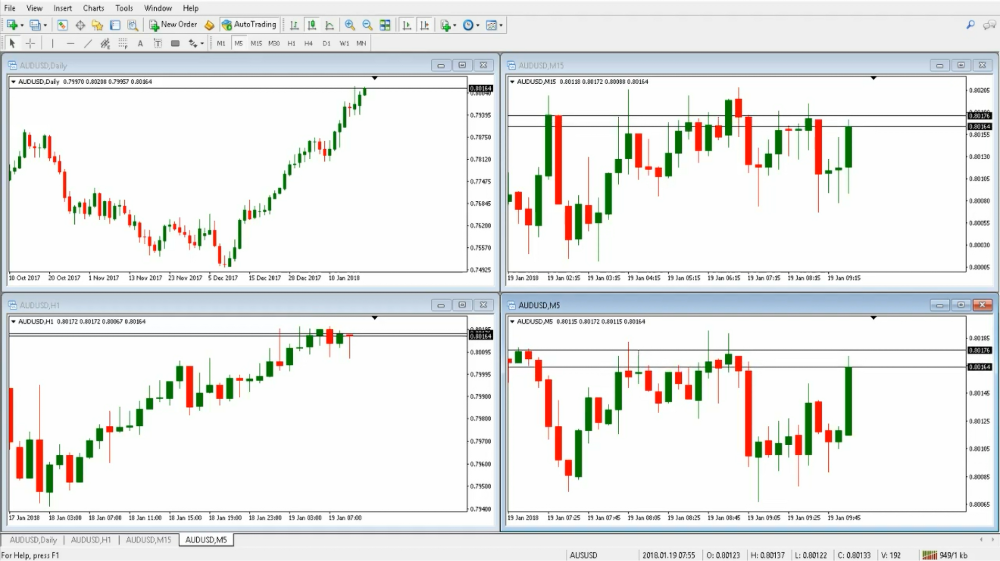This screenshot has height=561, width=1000.
Task: Expand the Indicators dropdown arrow
Action: point(455,26)
